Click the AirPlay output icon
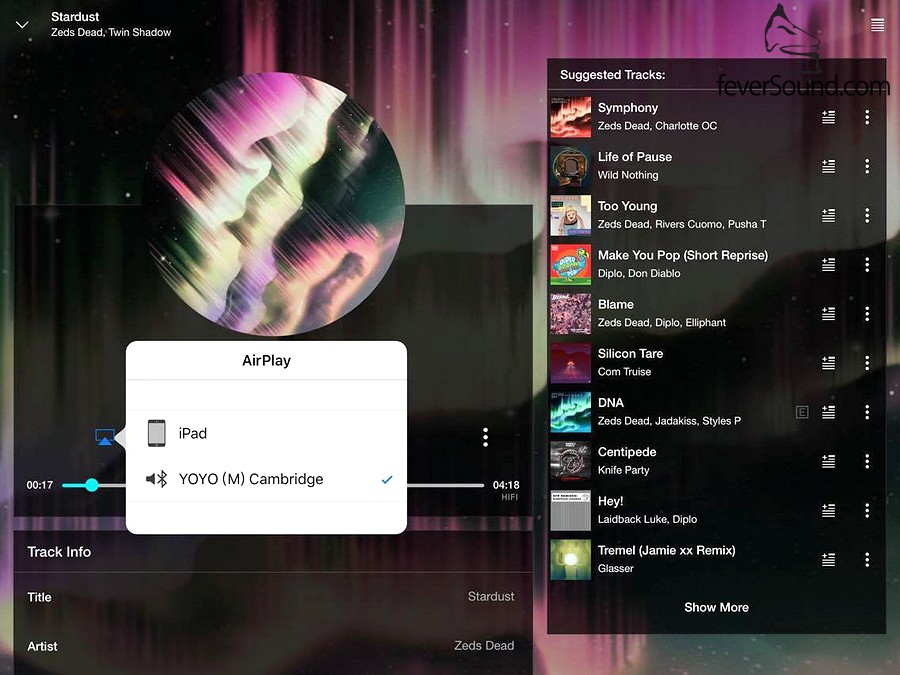 pyautogui.click(x=104, y=437)
